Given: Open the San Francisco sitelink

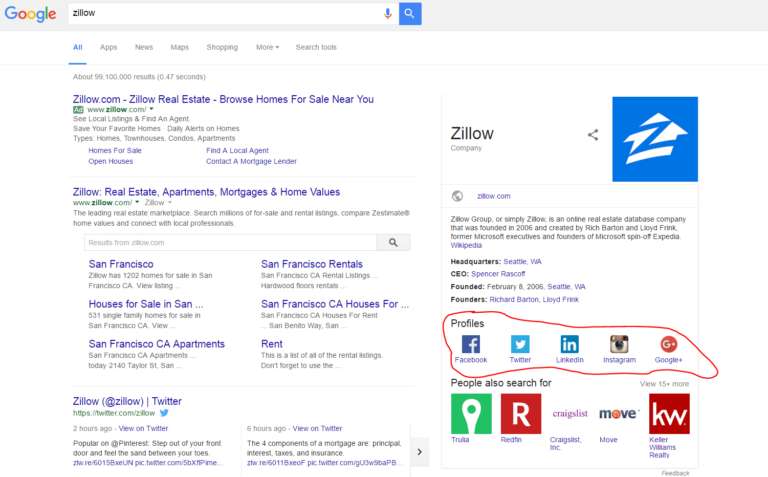Looking at the screenshot, I should (x=121, y=264).
